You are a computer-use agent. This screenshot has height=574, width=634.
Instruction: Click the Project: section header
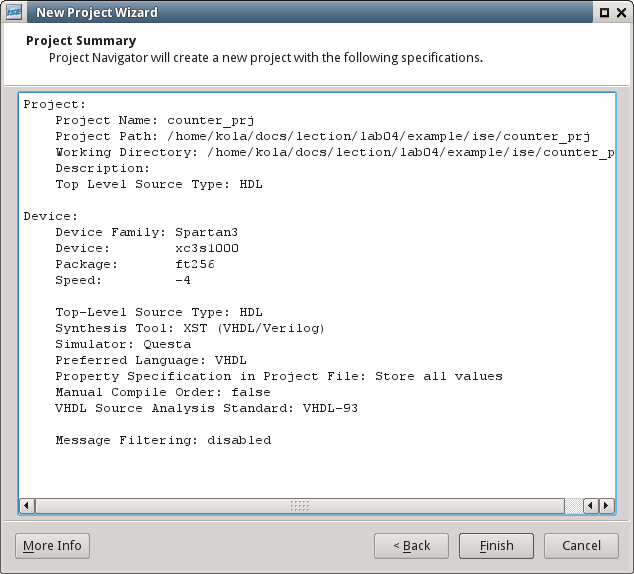[x=55, y=104]
